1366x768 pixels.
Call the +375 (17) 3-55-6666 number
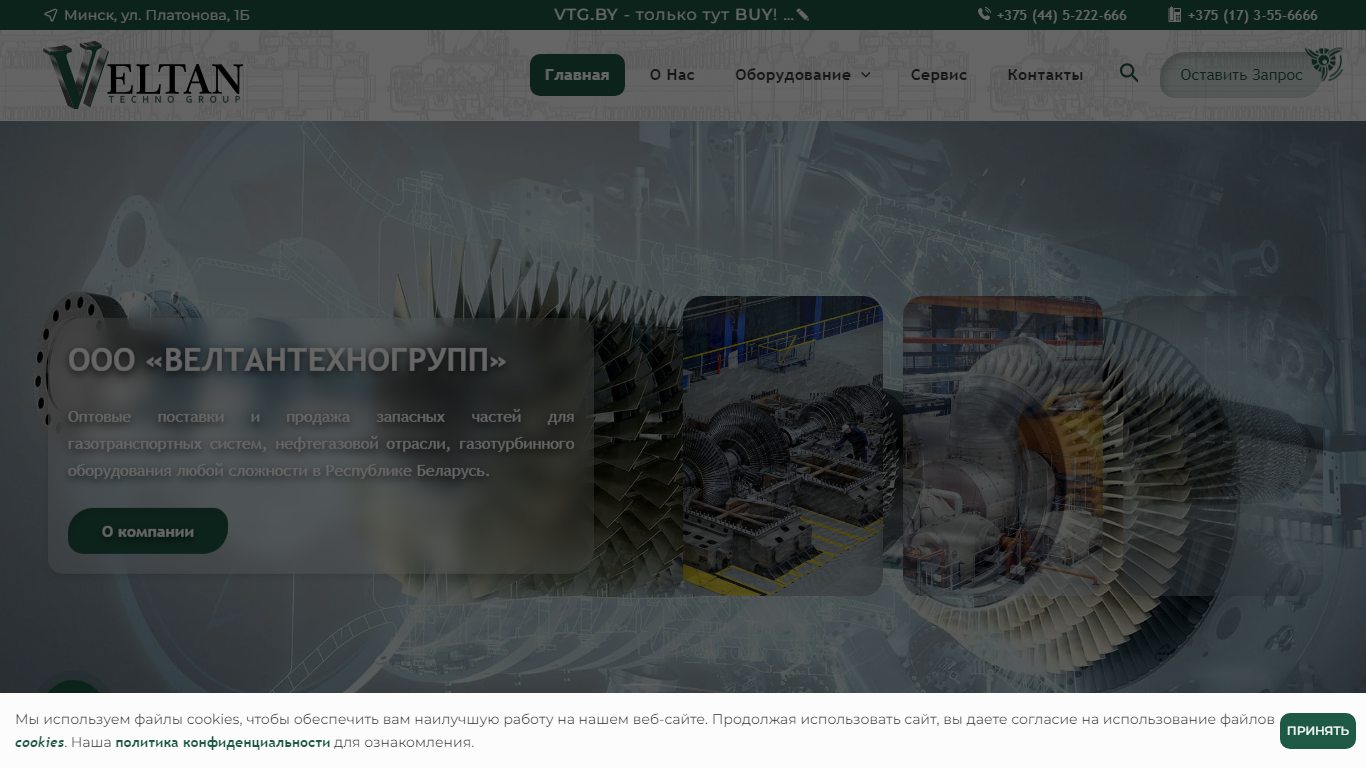tap(1253, 15)
